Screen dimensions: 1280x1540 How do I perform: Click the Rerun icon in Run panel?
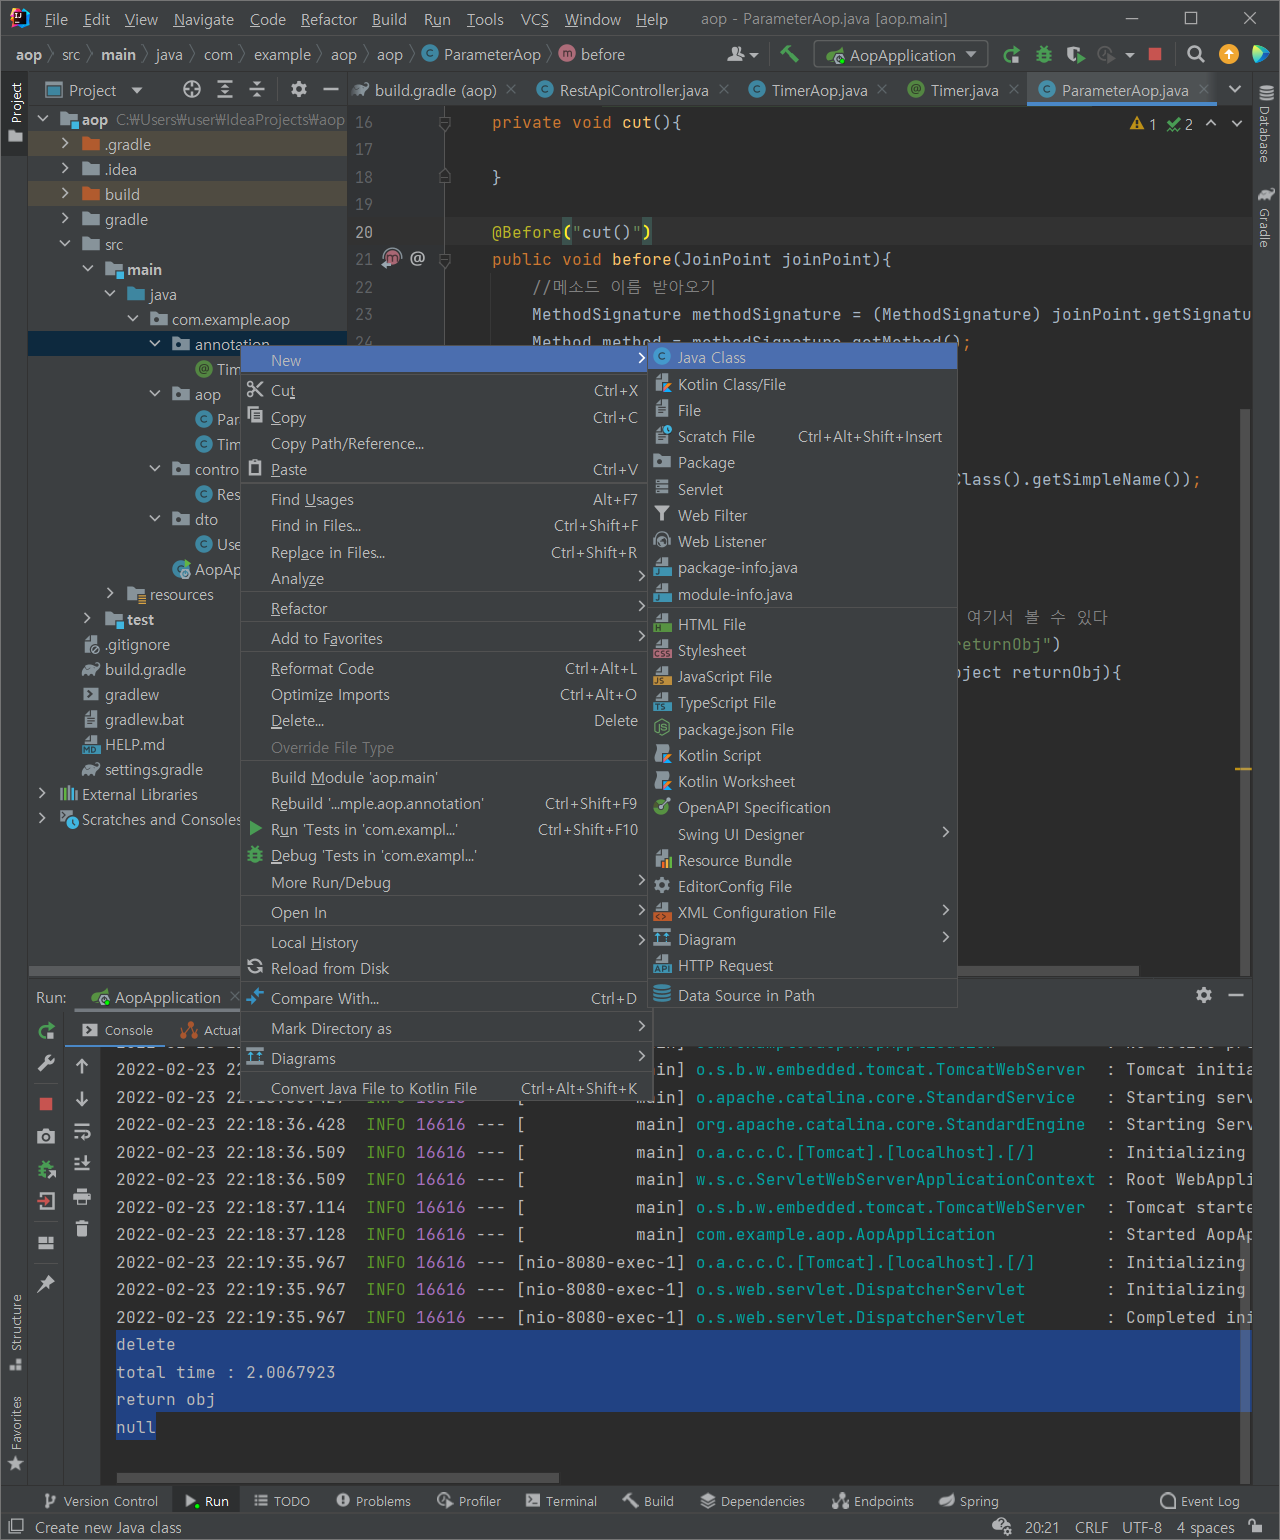[46, 1031]
